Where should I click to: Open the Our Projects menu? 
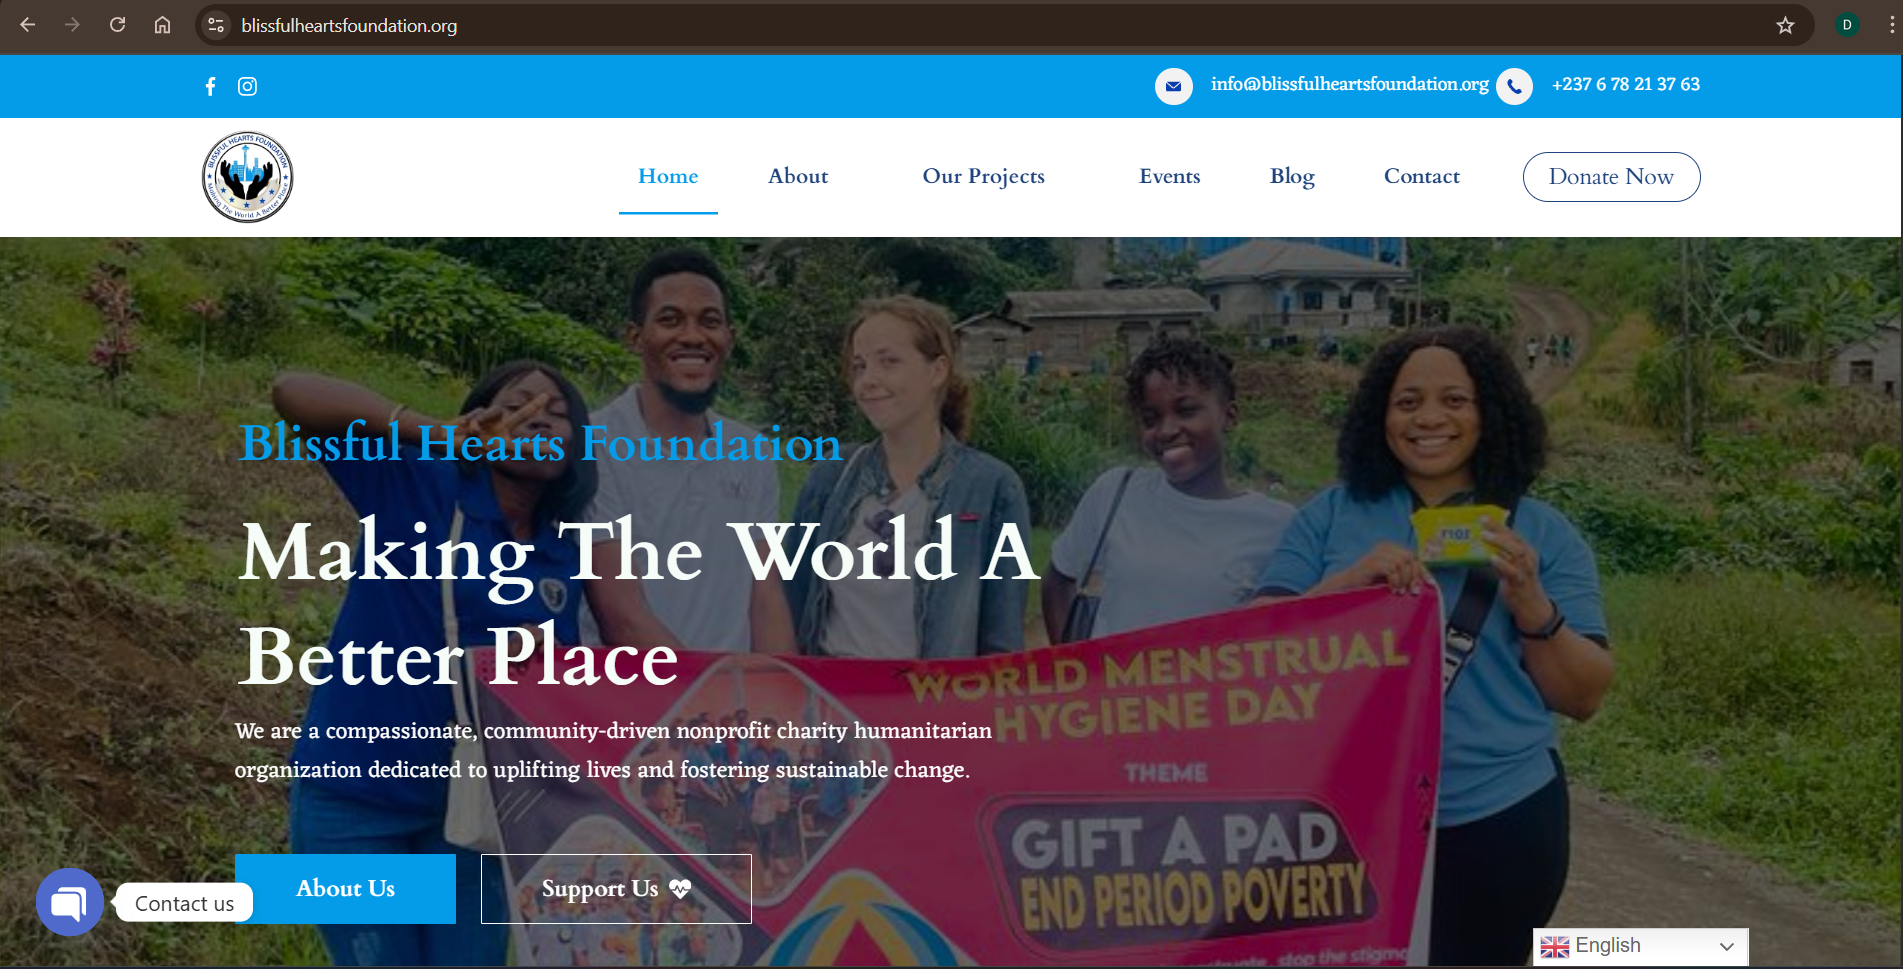(x=983, y=176)
